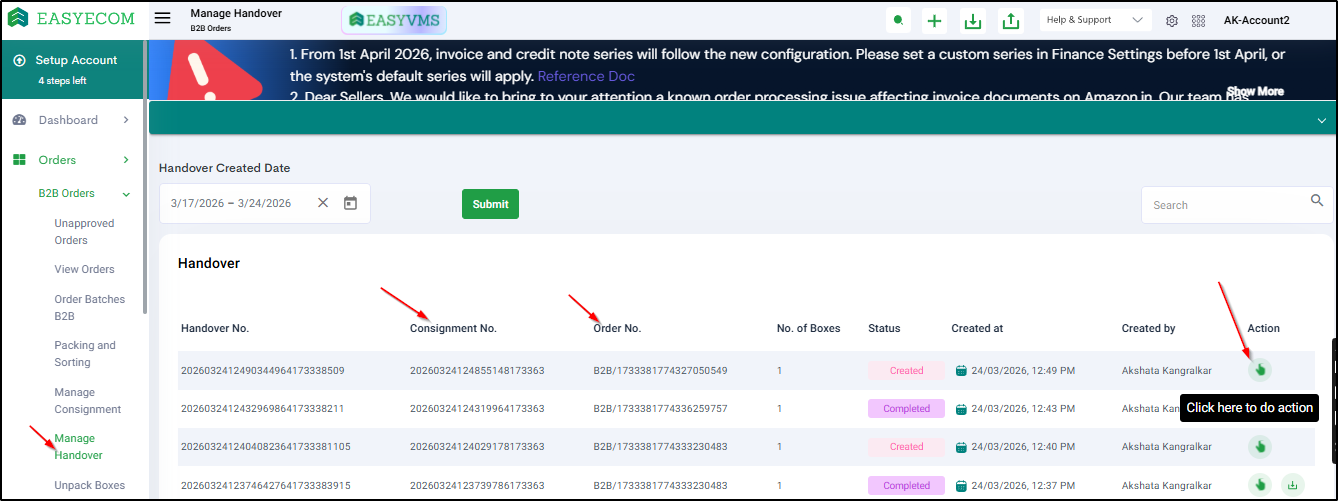Click Show More on the announcement banner

click(x=1255, y=91)
